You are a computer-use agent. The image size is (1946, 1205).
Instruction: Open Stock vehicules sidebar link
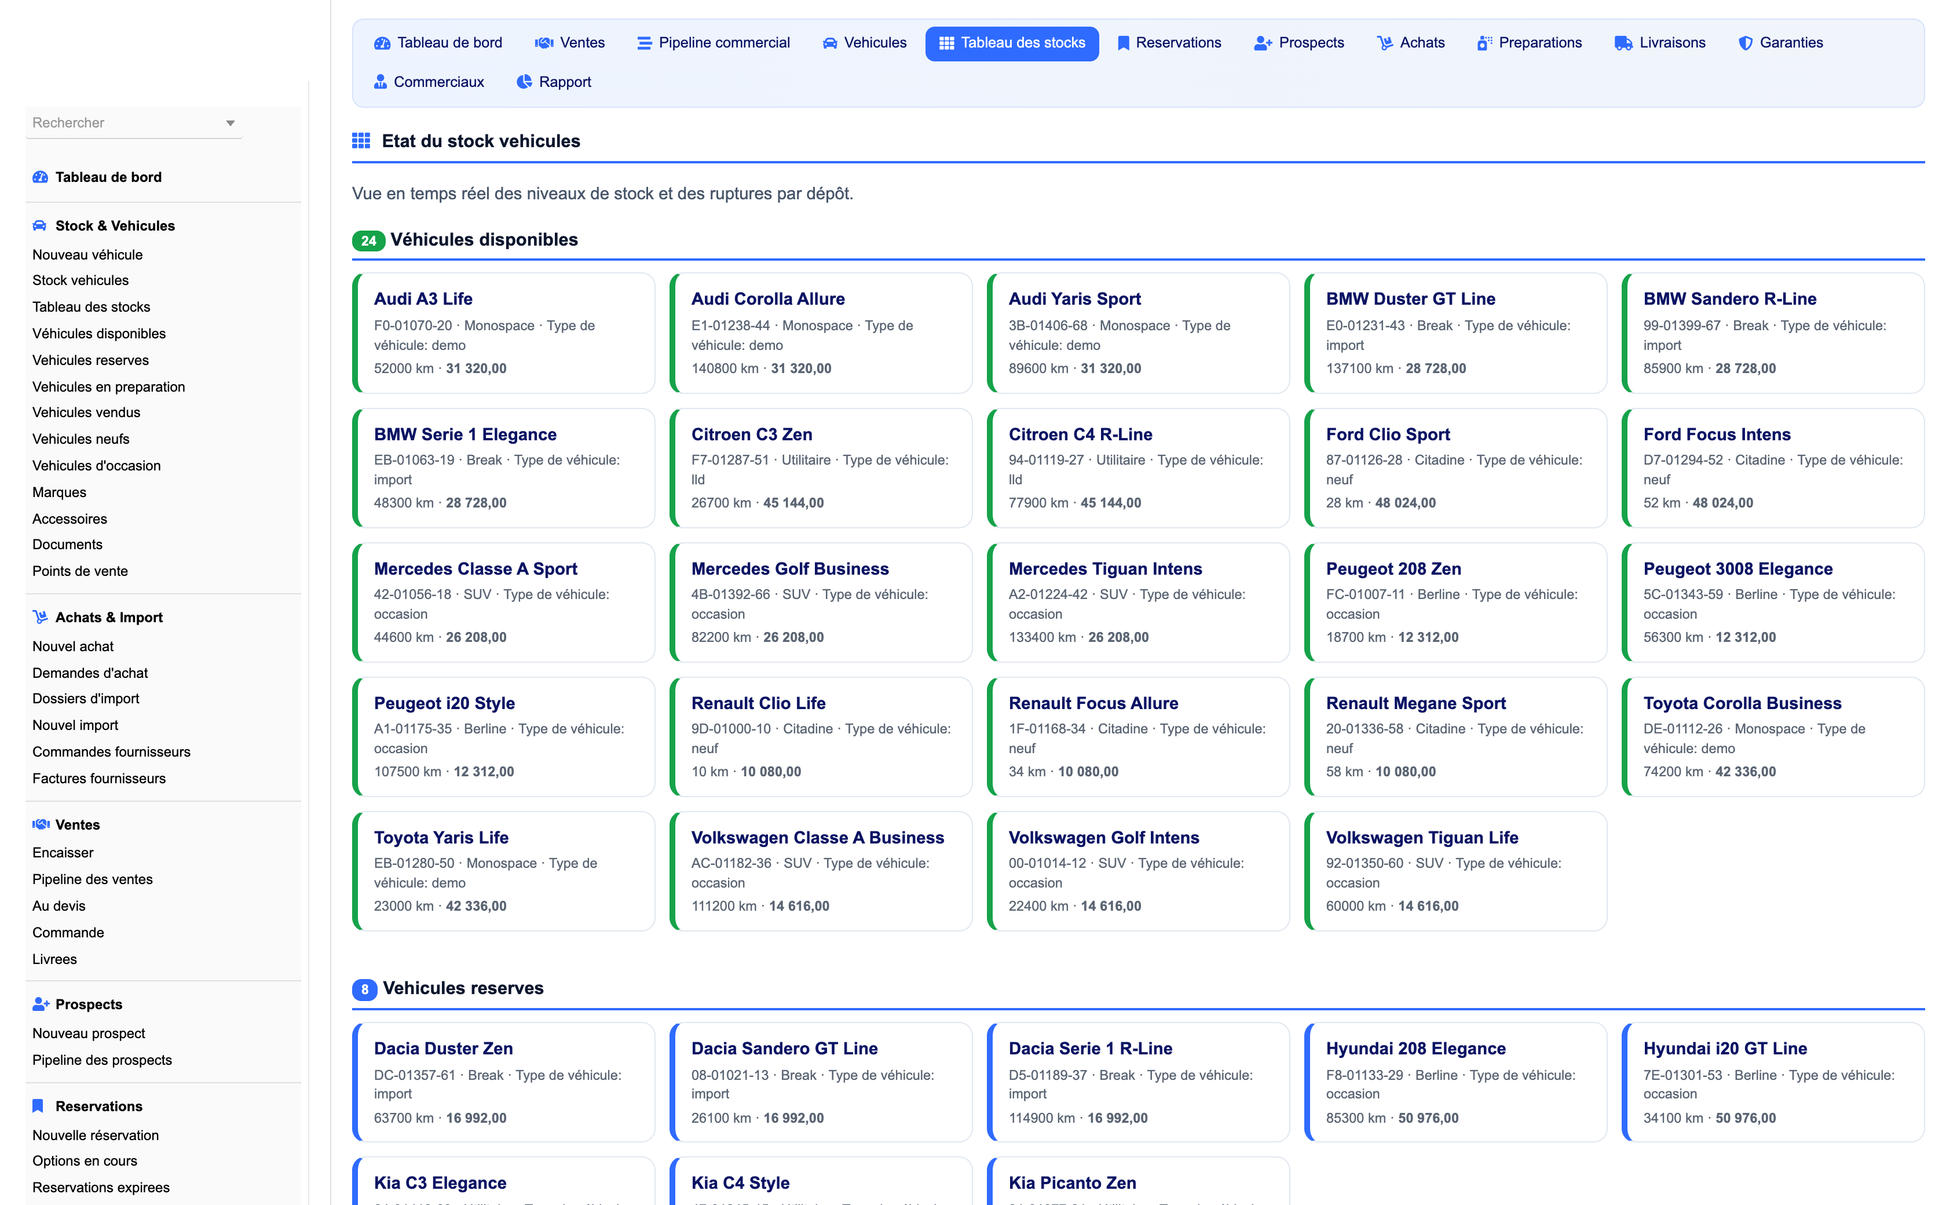click(80, 281)
